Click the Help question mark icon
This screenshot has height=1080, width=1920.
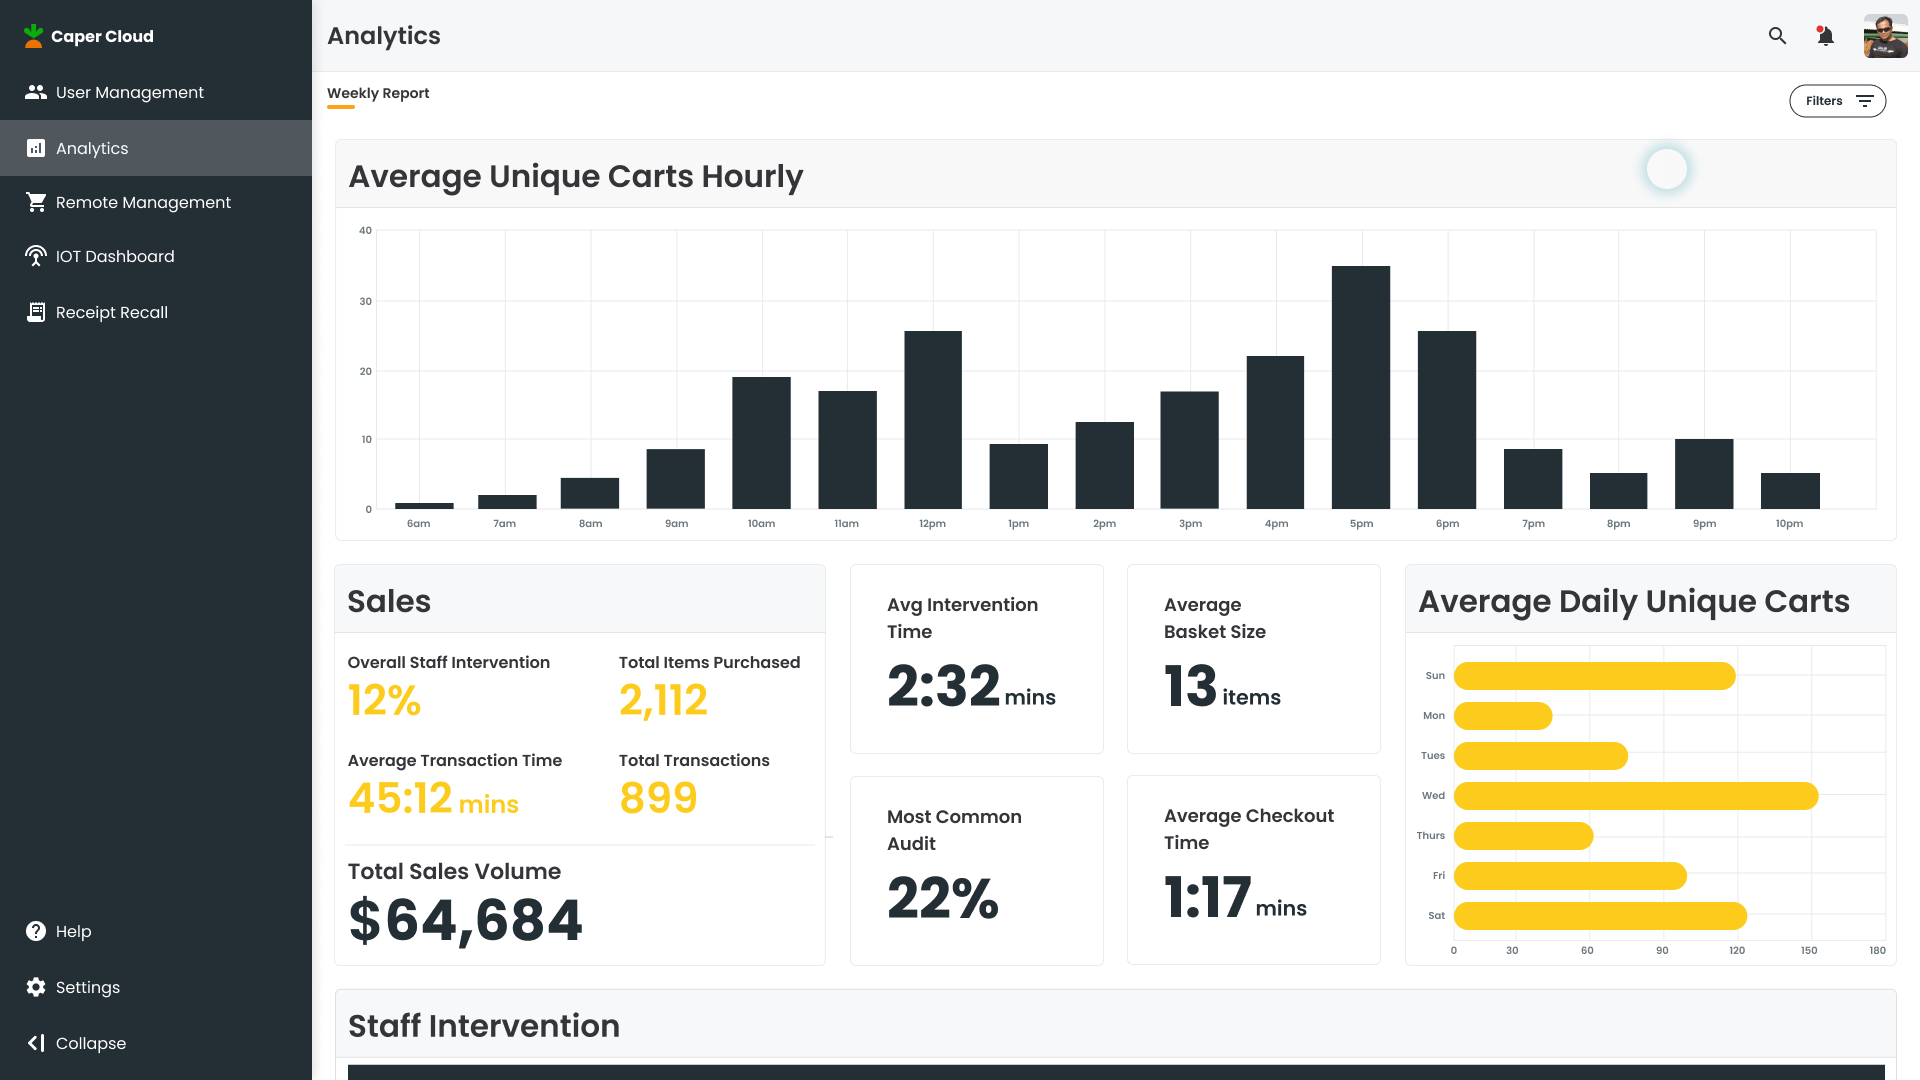[x=36, y=931]
